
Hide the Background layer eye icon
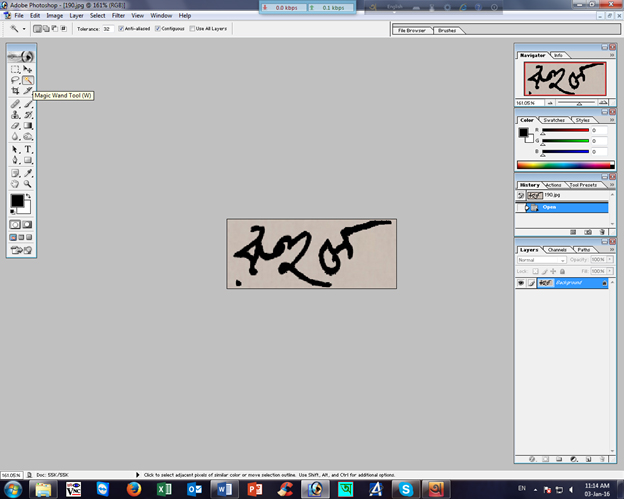coord(521,283)
